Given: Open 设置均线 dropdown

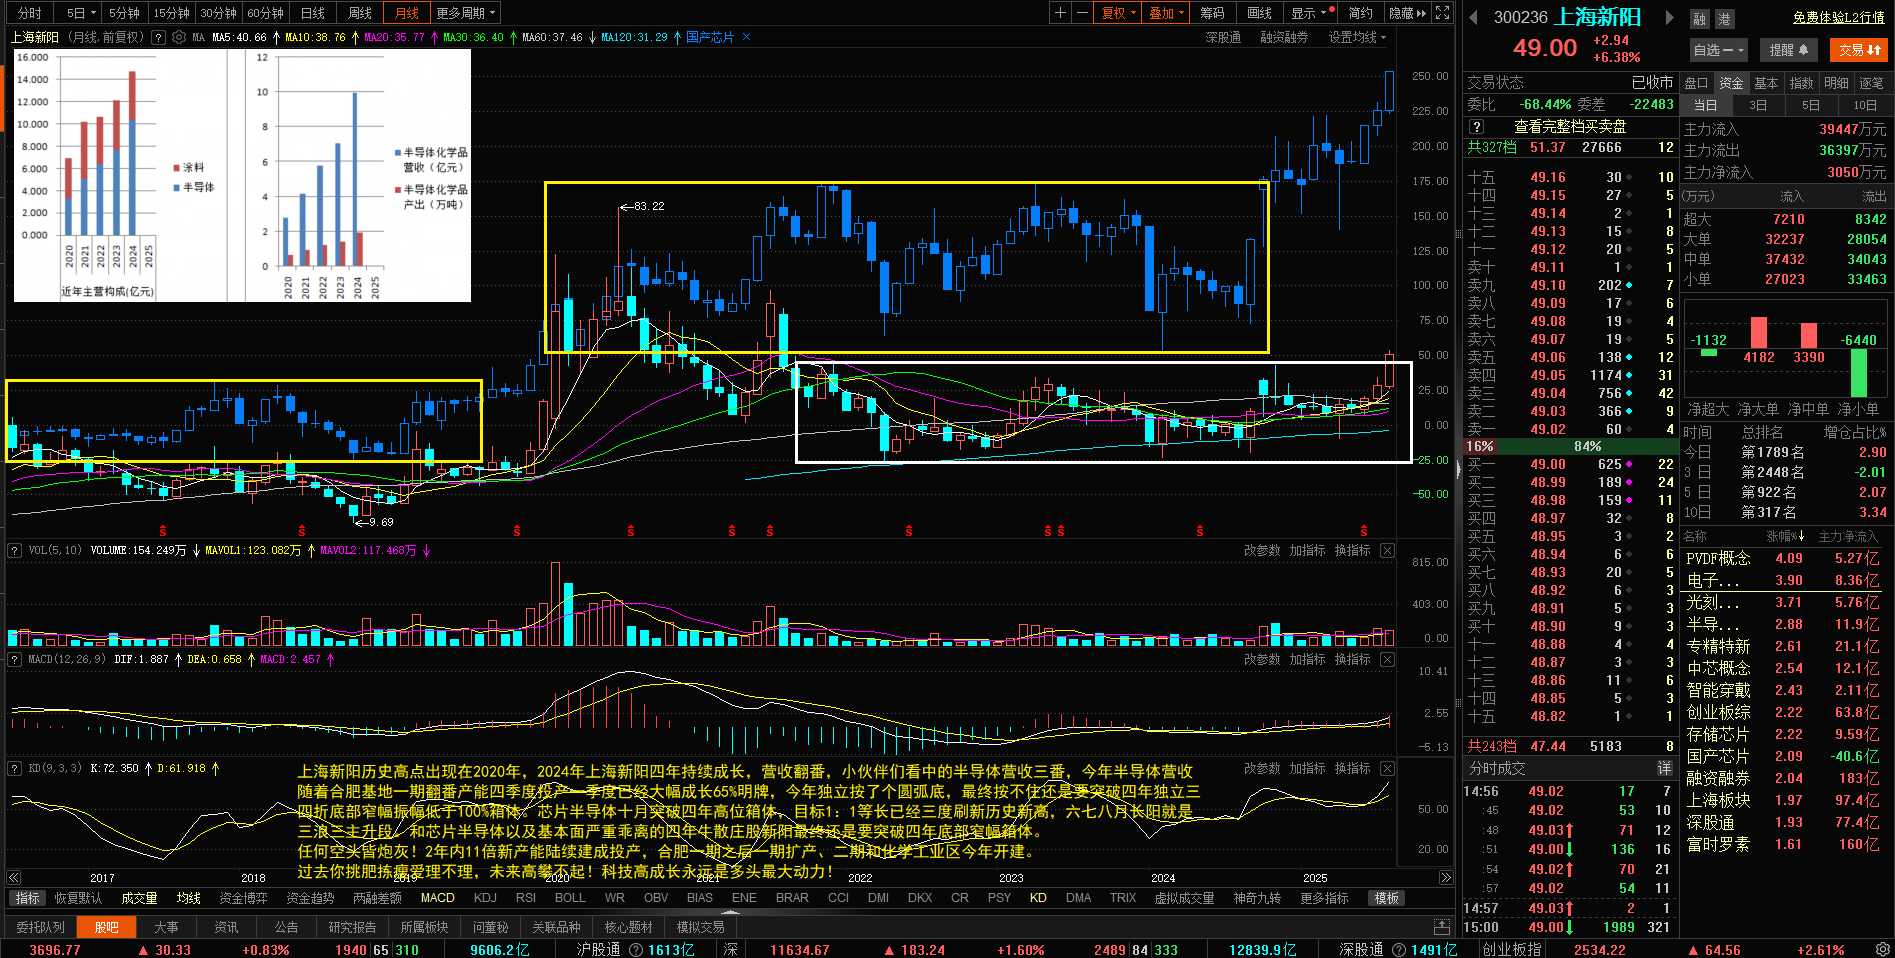Looking at the screenshot, I should click(x=1357, y=37).
